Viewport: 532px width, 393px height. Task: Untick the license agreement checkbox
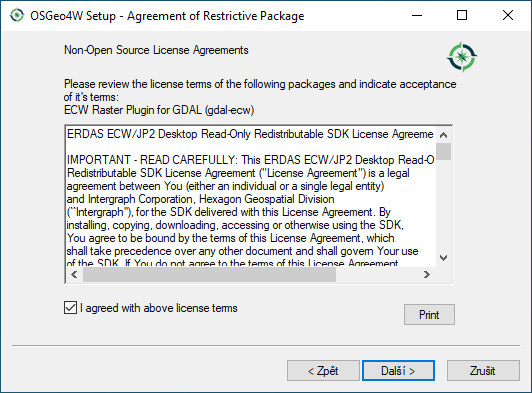(71, 308)
